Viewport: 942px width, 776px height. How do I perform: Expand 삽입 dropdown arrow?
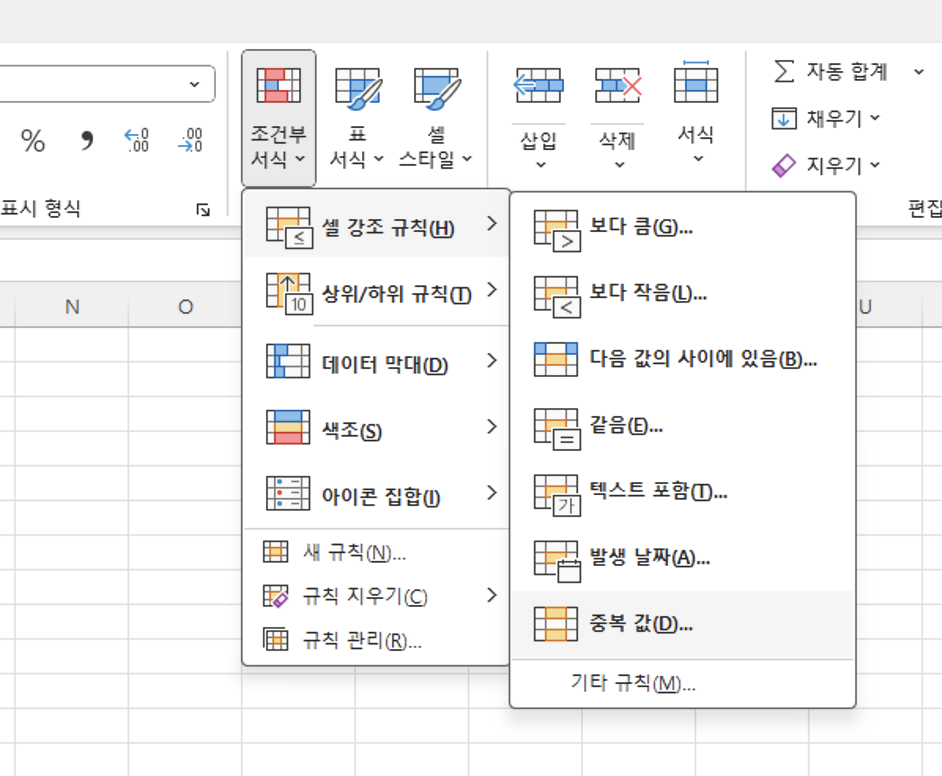[541, 165]
